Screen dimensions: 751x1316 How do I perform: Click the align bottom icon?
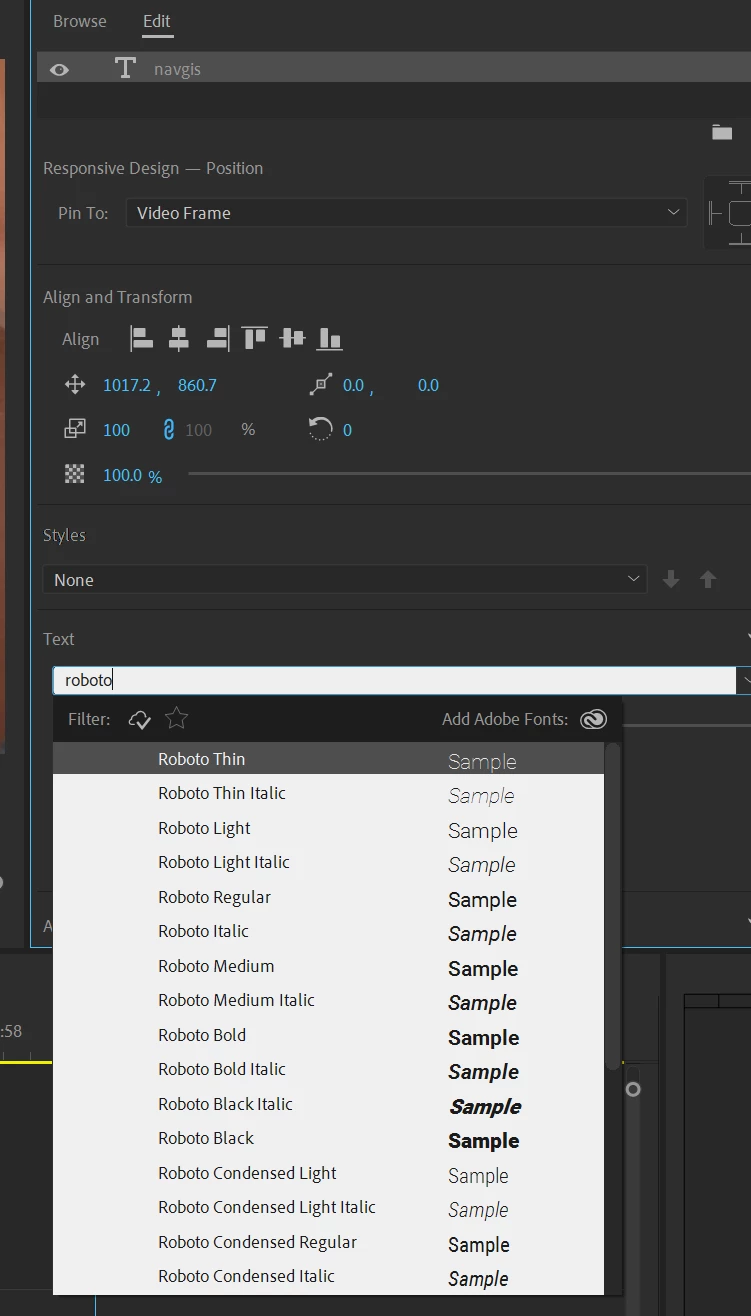(330, 339)
